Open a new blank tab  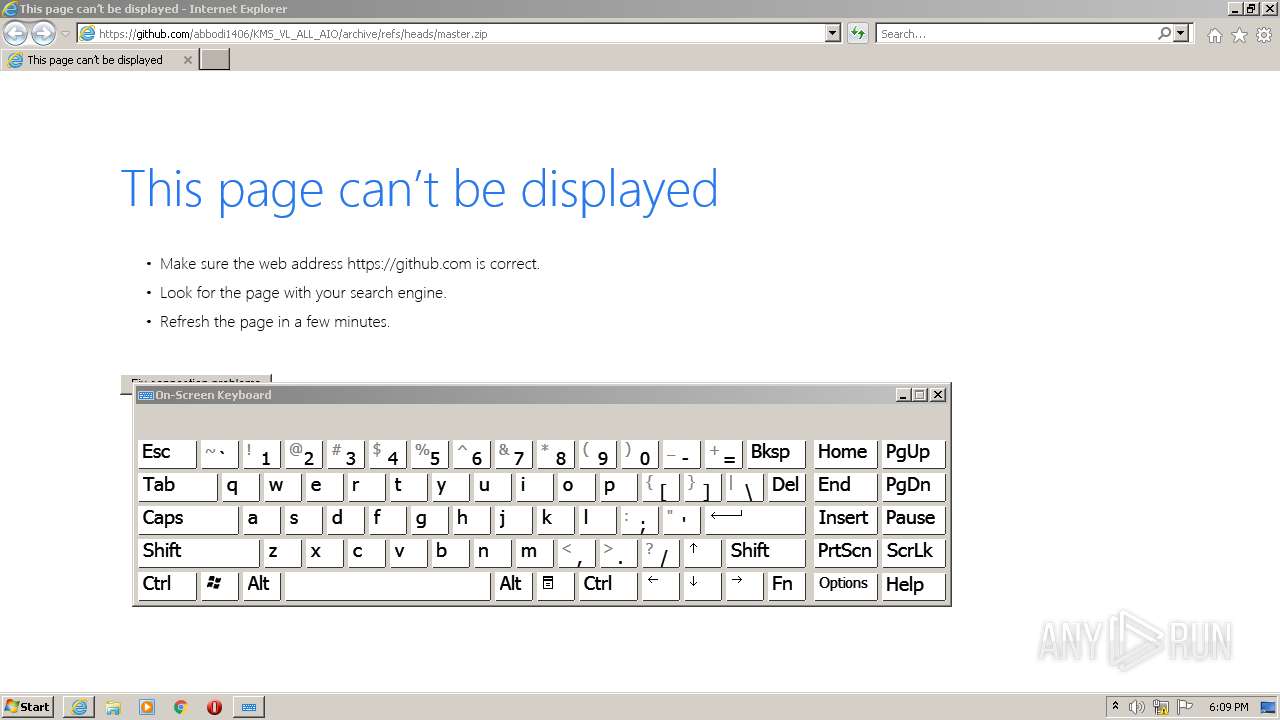coord(215,60)
